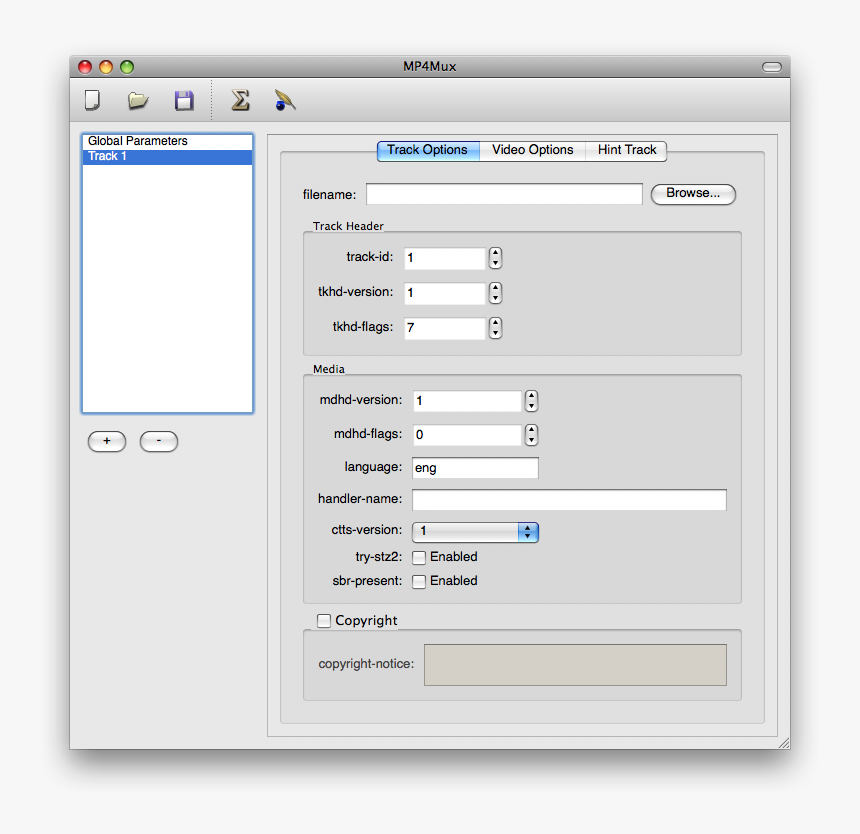Zoom the MP4Mux window with the green button

coord(127,67)
